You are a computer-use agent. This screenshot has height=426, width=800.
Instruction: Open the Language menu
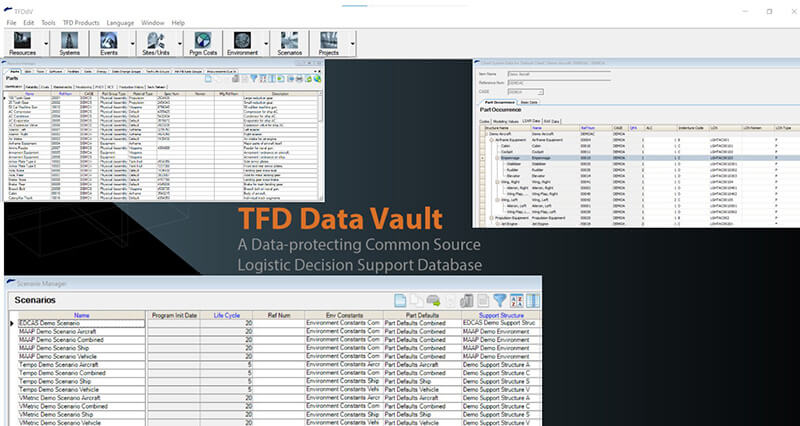(120, 23)
